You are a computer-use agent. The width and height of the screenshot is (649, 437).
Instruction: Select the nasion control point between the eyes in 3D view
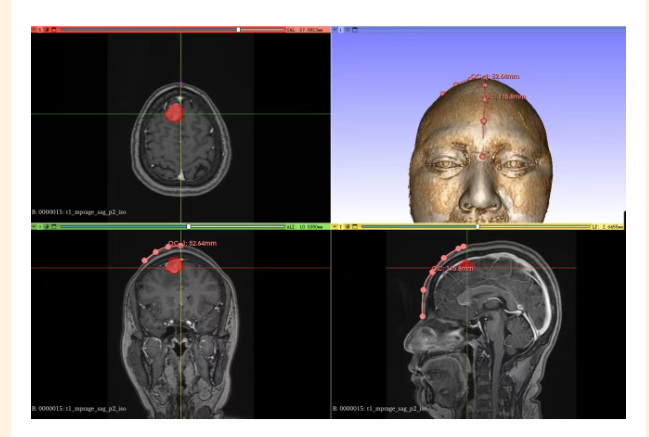pyautogui.click(x=483, y=156)
